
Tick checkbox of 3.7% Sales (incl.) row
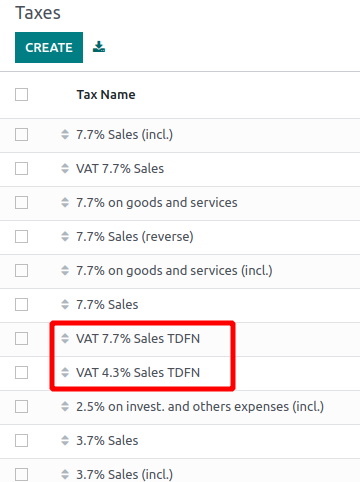(21, 475)
